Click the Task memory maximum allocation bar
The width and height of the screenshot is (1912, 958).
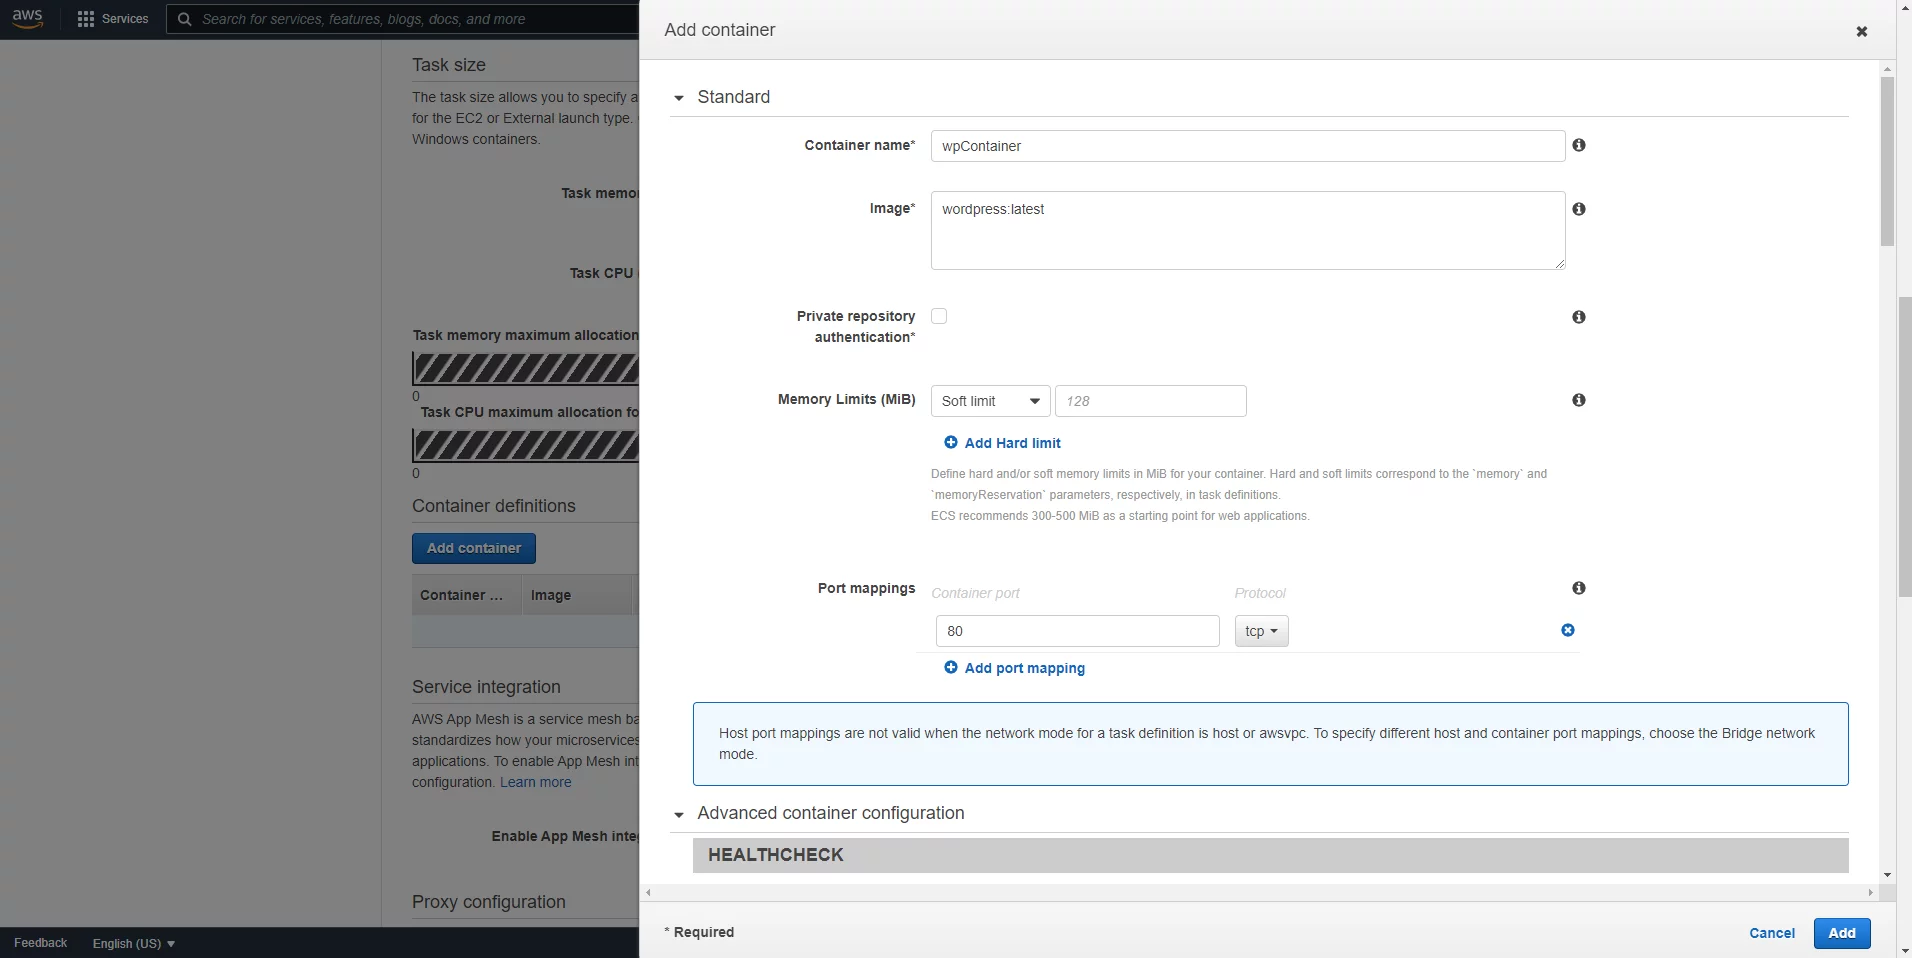[x=525, y=368]
